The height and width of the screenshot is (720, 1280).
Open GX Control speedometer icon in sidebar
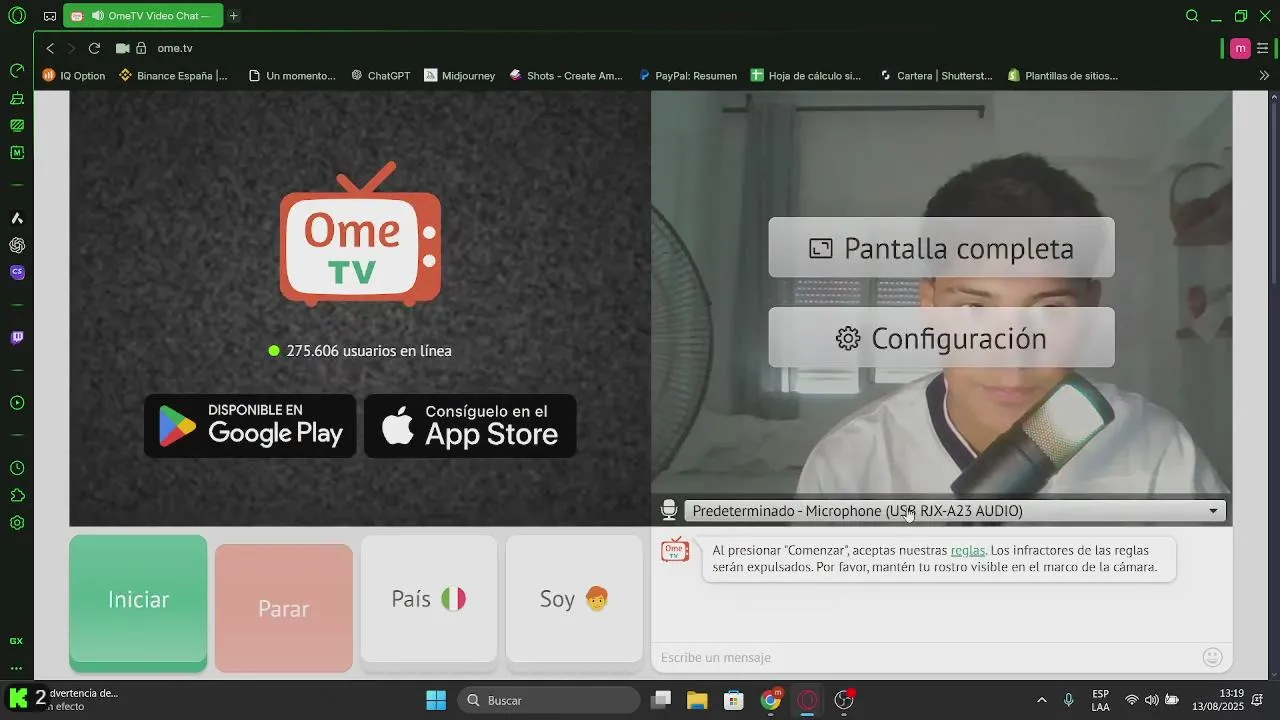point(16,71)
